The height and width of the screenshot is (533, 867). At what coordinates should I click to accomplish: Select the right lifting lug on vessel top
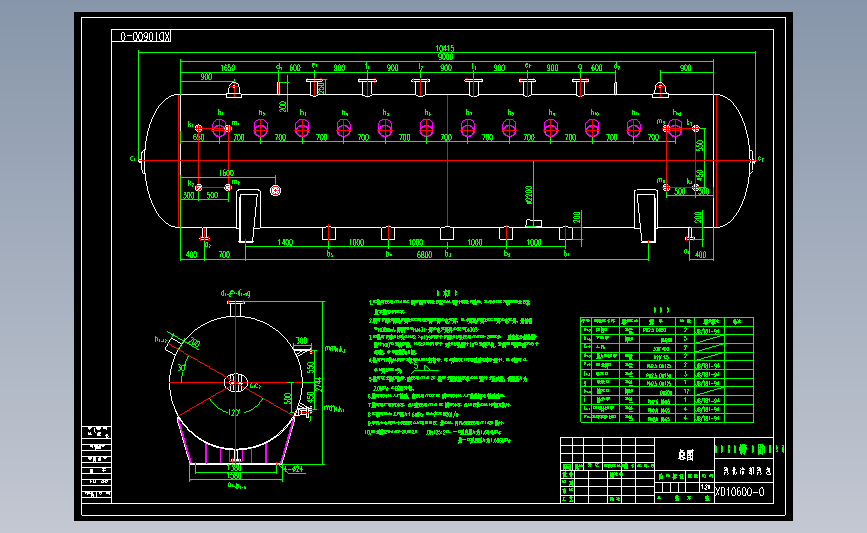pos(660,89)
